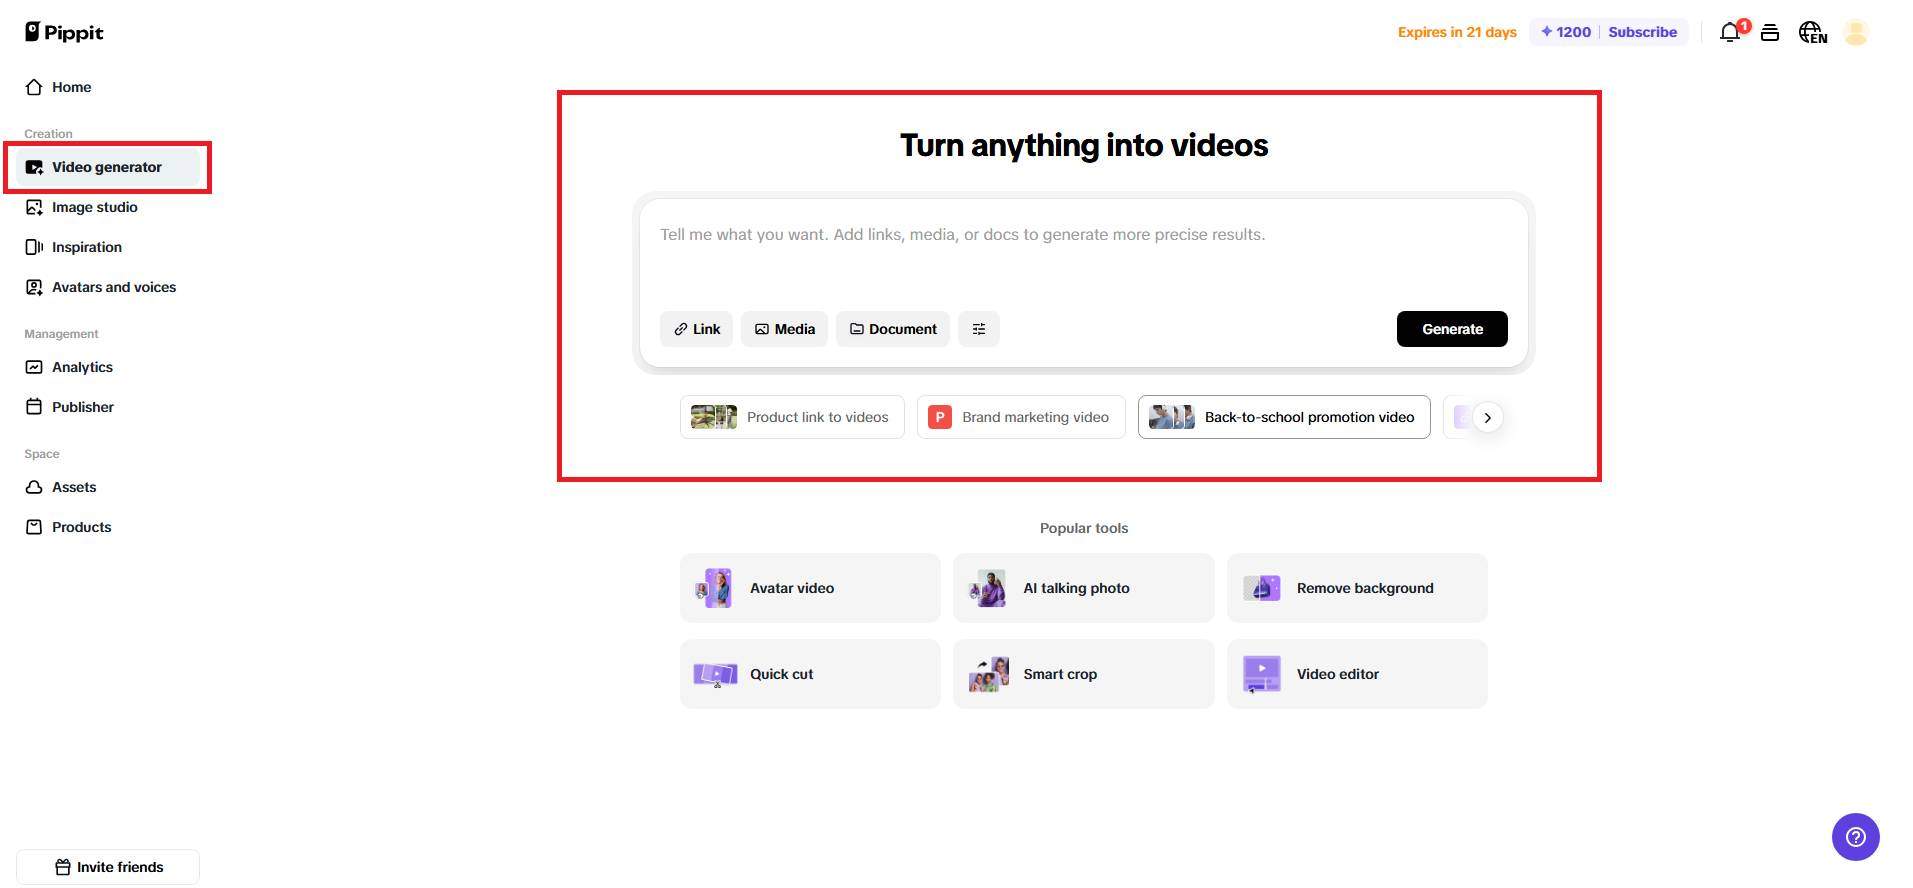Image resolution: width=1913 pixels, height=888 pixels.
Task: Add a Link to the prompt
Action: (x=696, y=329)
